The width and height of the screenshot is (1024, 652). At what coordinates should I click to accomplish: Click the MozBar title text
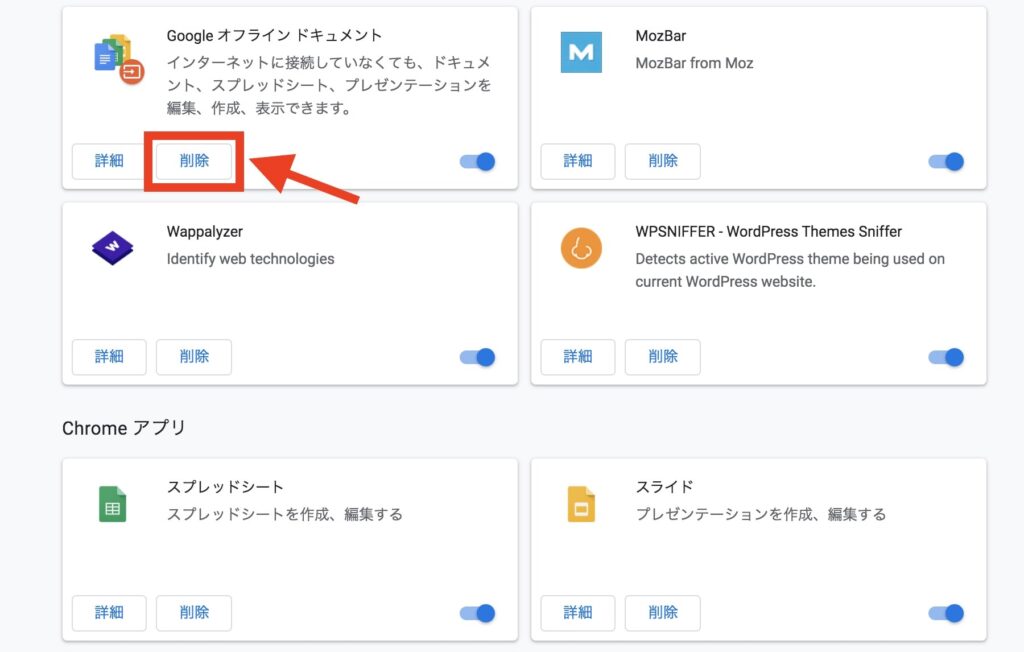661,36
